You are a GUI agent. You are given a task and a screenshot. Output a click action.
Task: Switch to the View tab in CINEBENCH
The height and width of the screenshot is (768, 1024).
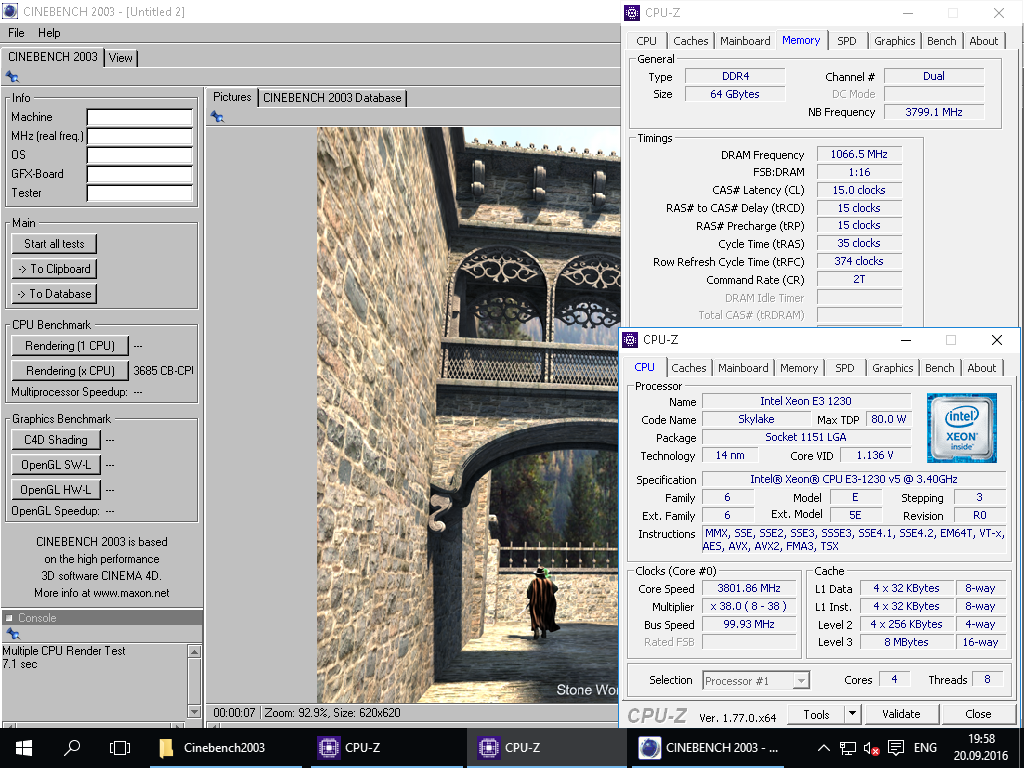pos(121,57)
